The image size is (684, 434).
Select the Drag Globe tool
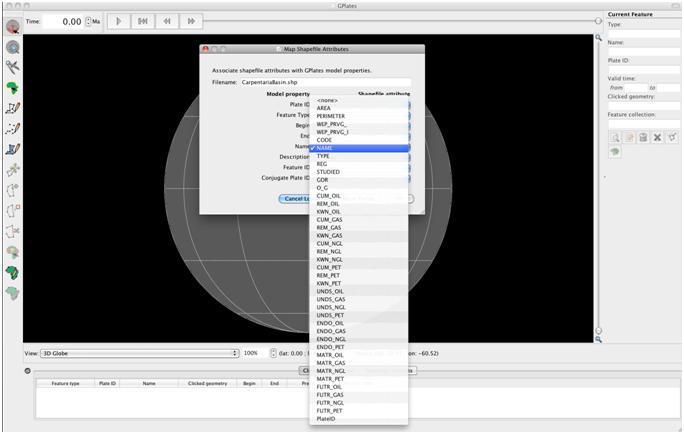pos(13,27)
